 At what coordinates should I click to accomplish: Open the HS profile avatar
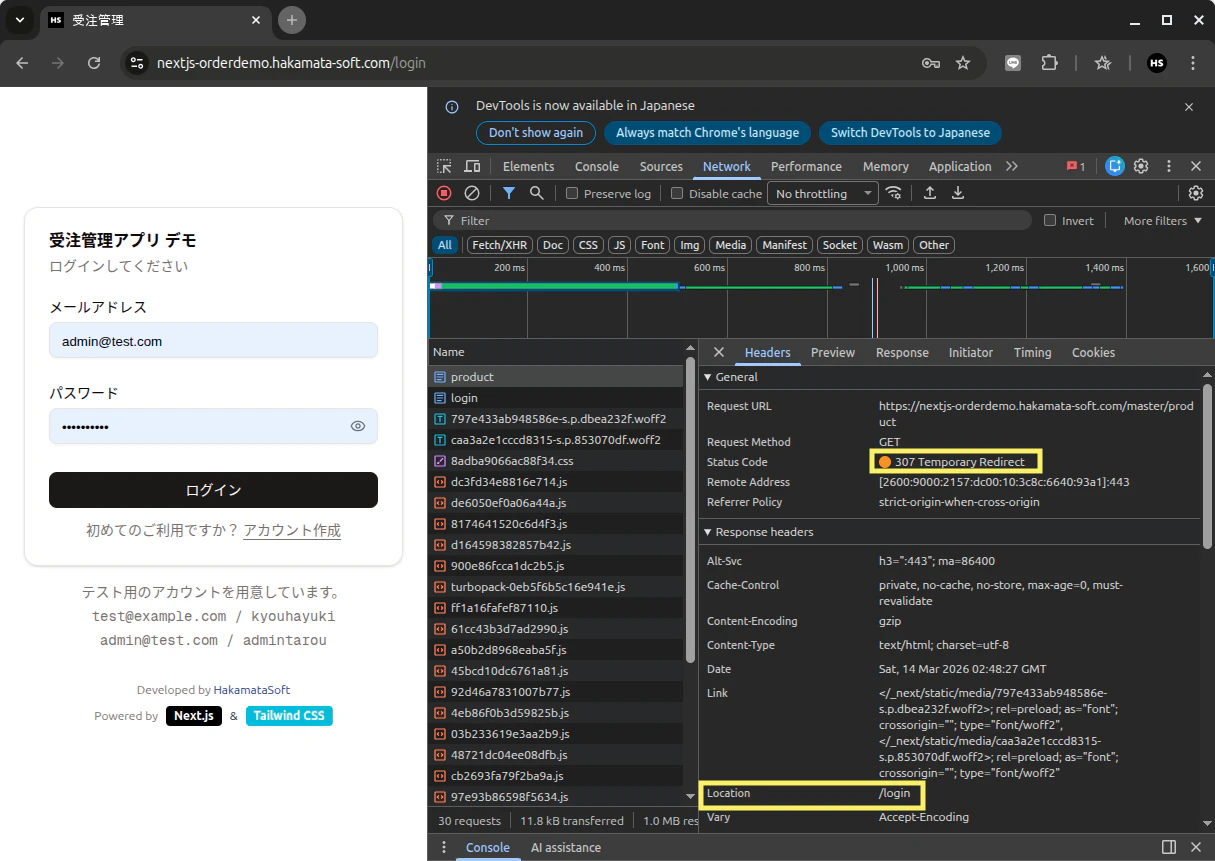click(1157, 62)
